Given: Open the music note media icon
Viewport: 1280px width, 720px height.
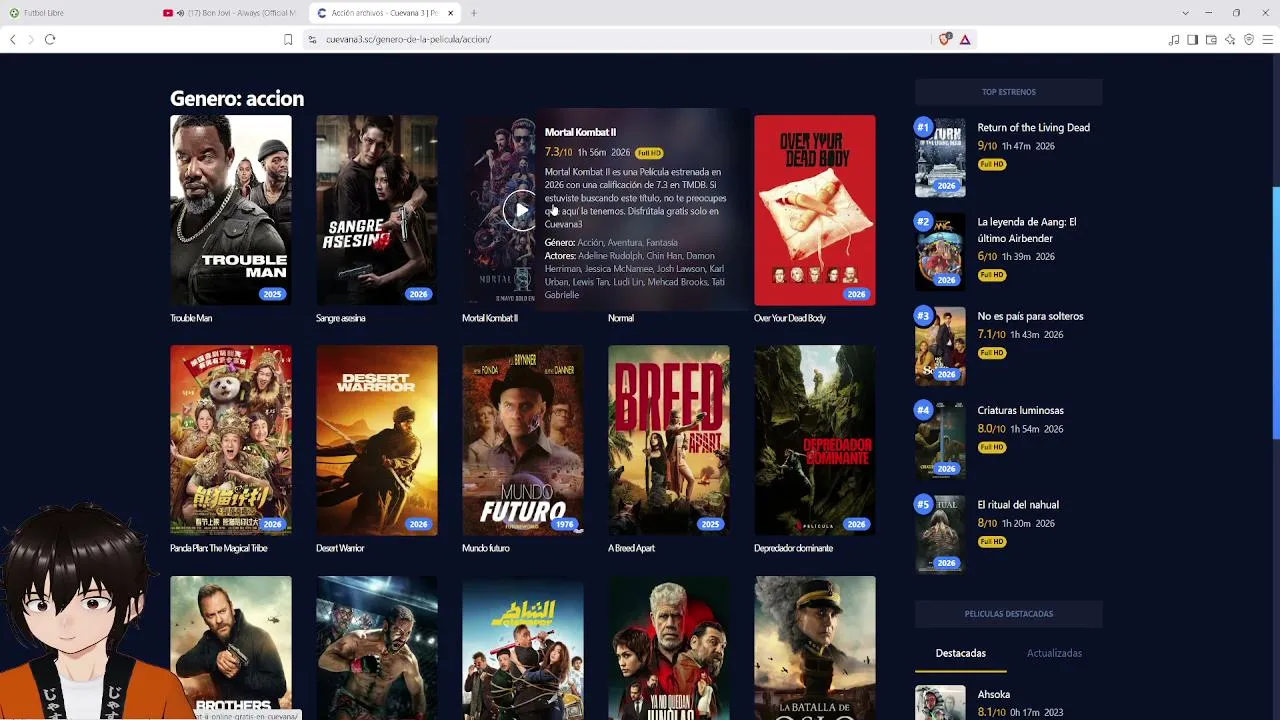Looking at the screenshot, I should 1174,39.
